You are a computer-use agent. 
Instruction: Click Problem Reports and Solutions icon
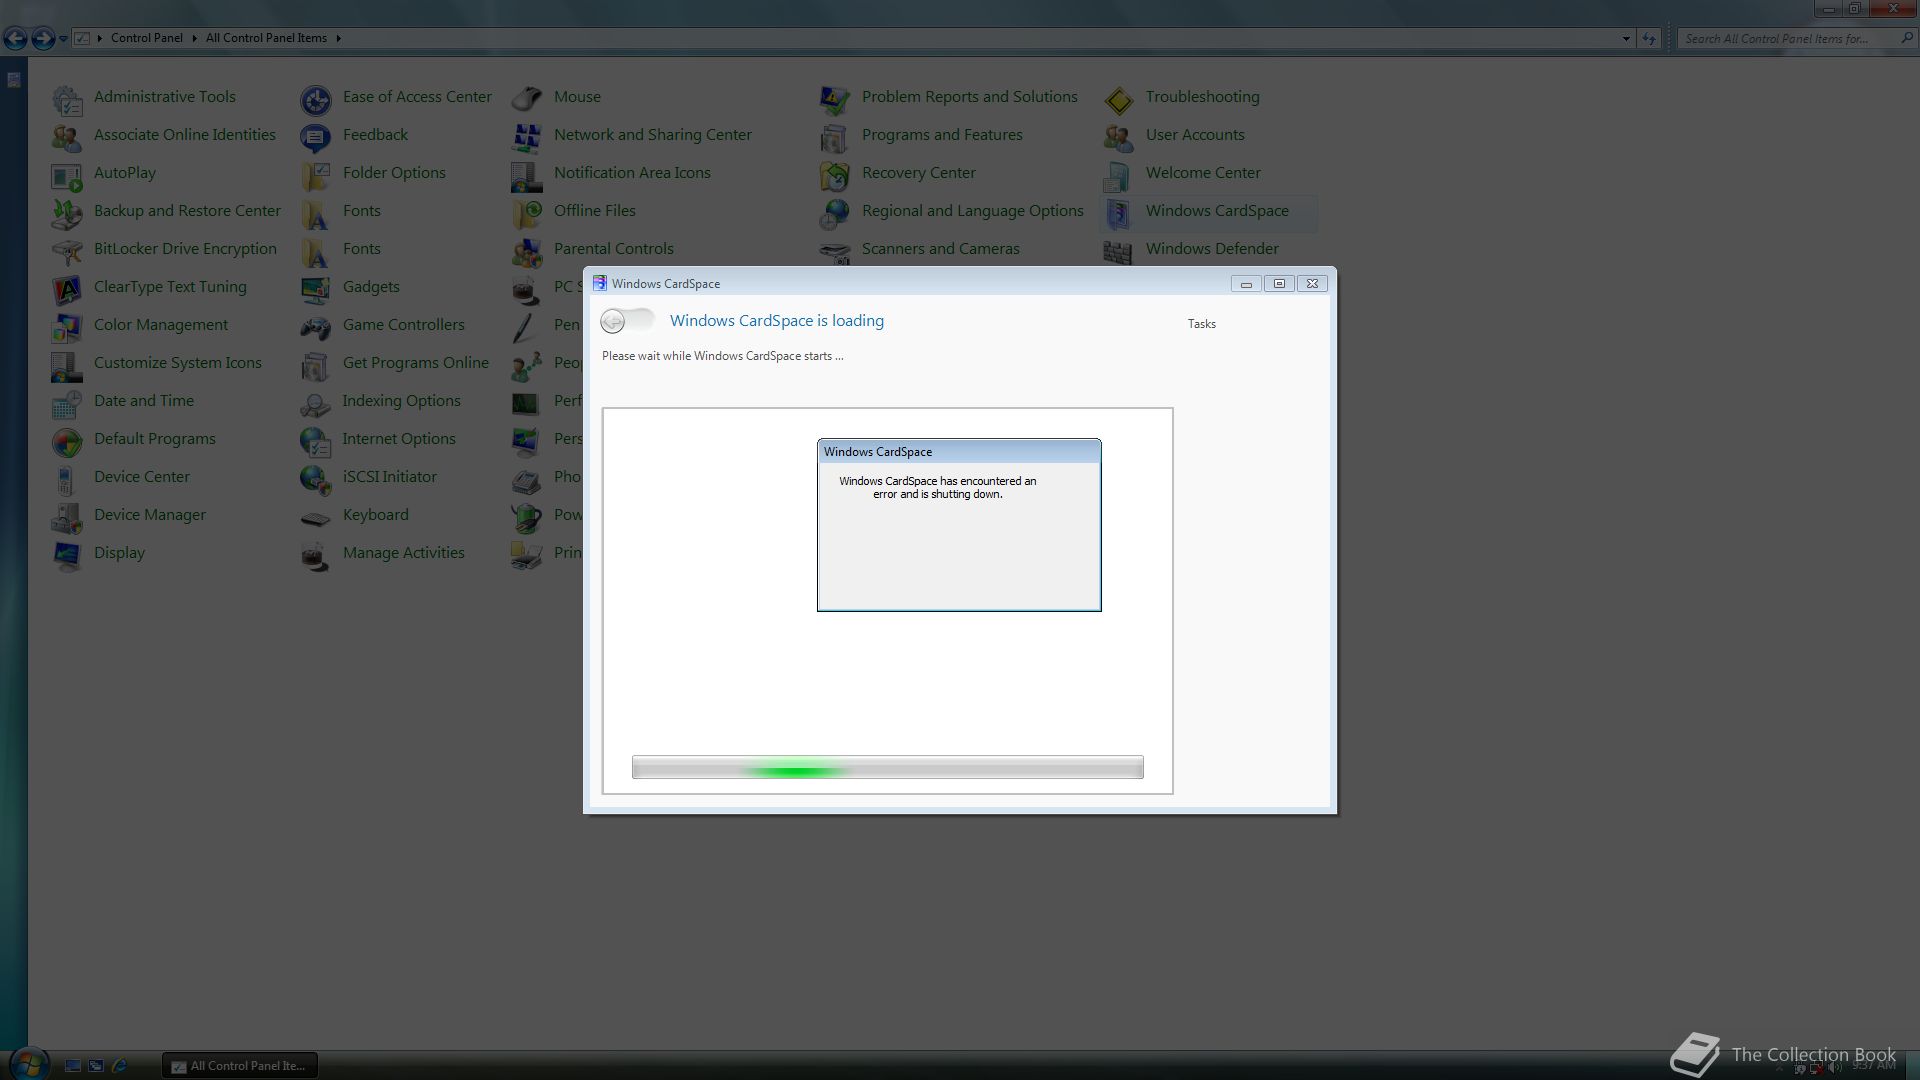pyautogui.click(x=835, y=99)
